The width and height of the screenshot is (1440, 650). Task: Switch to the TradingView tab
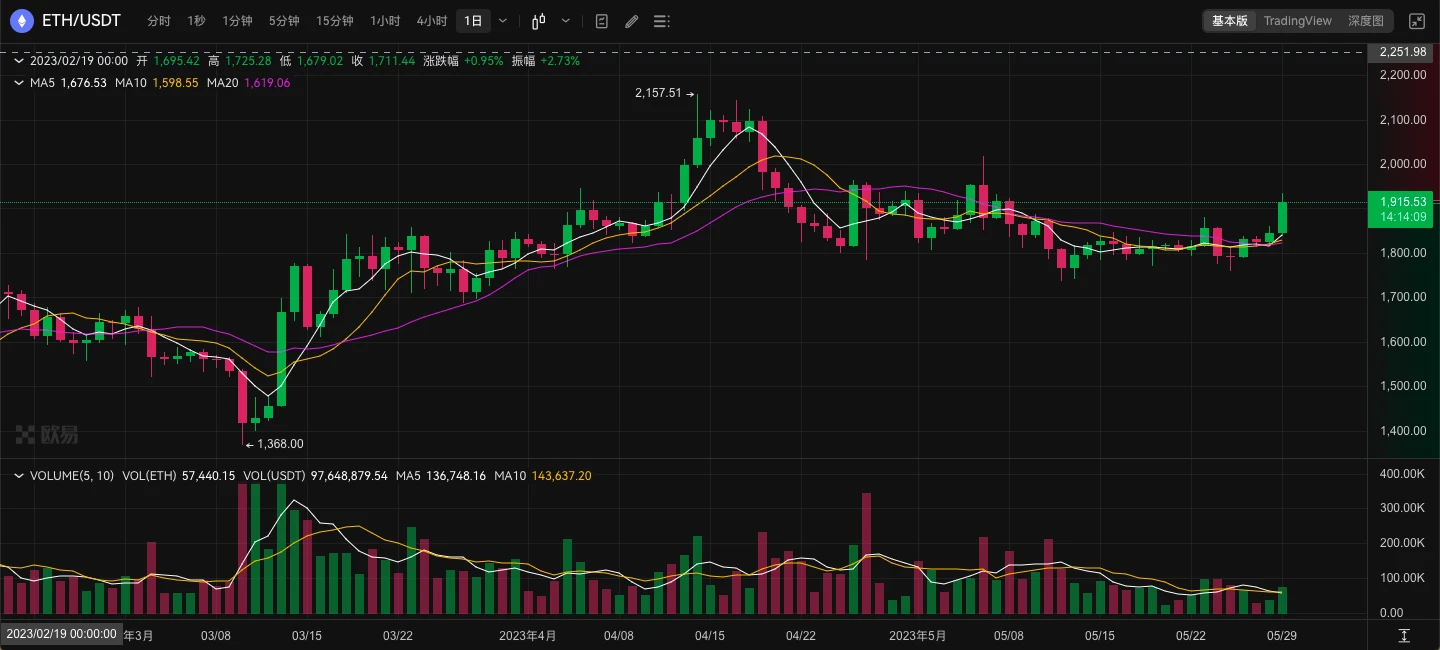[x=1297, y=20]
